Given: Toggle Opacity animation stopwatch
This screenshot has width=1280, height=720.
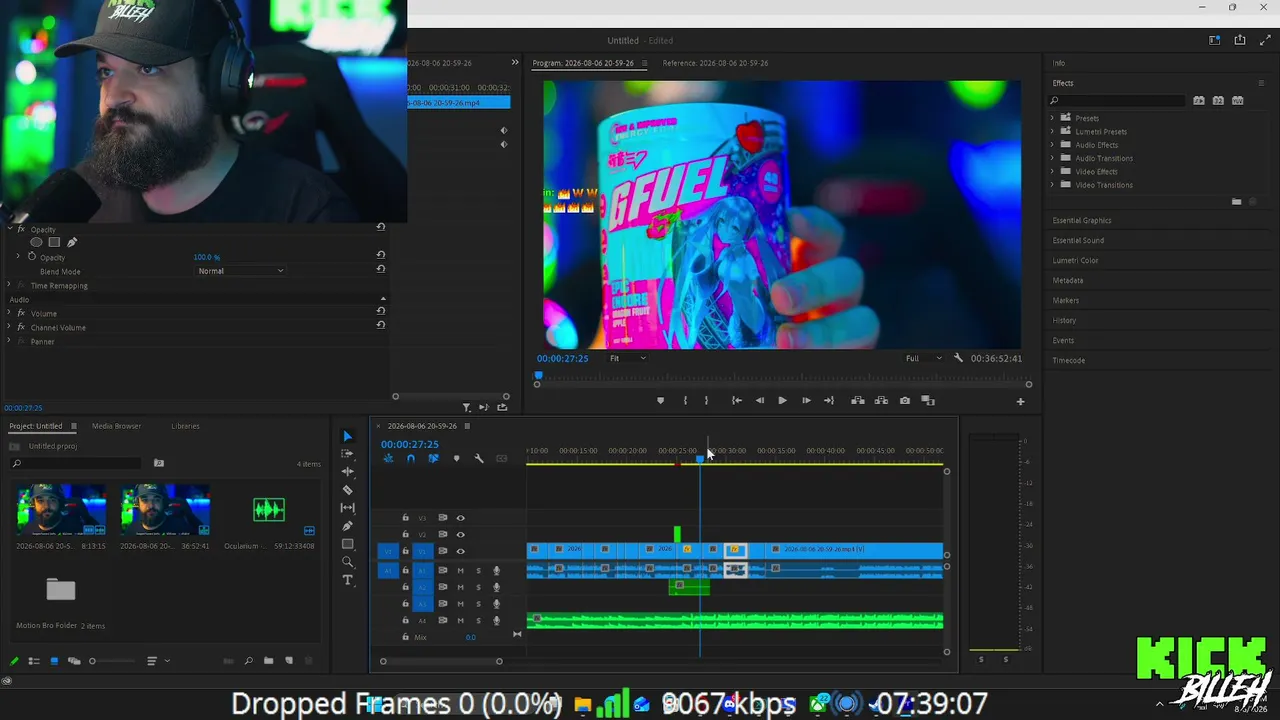Looking at the screenshot, I should point(32,257).
